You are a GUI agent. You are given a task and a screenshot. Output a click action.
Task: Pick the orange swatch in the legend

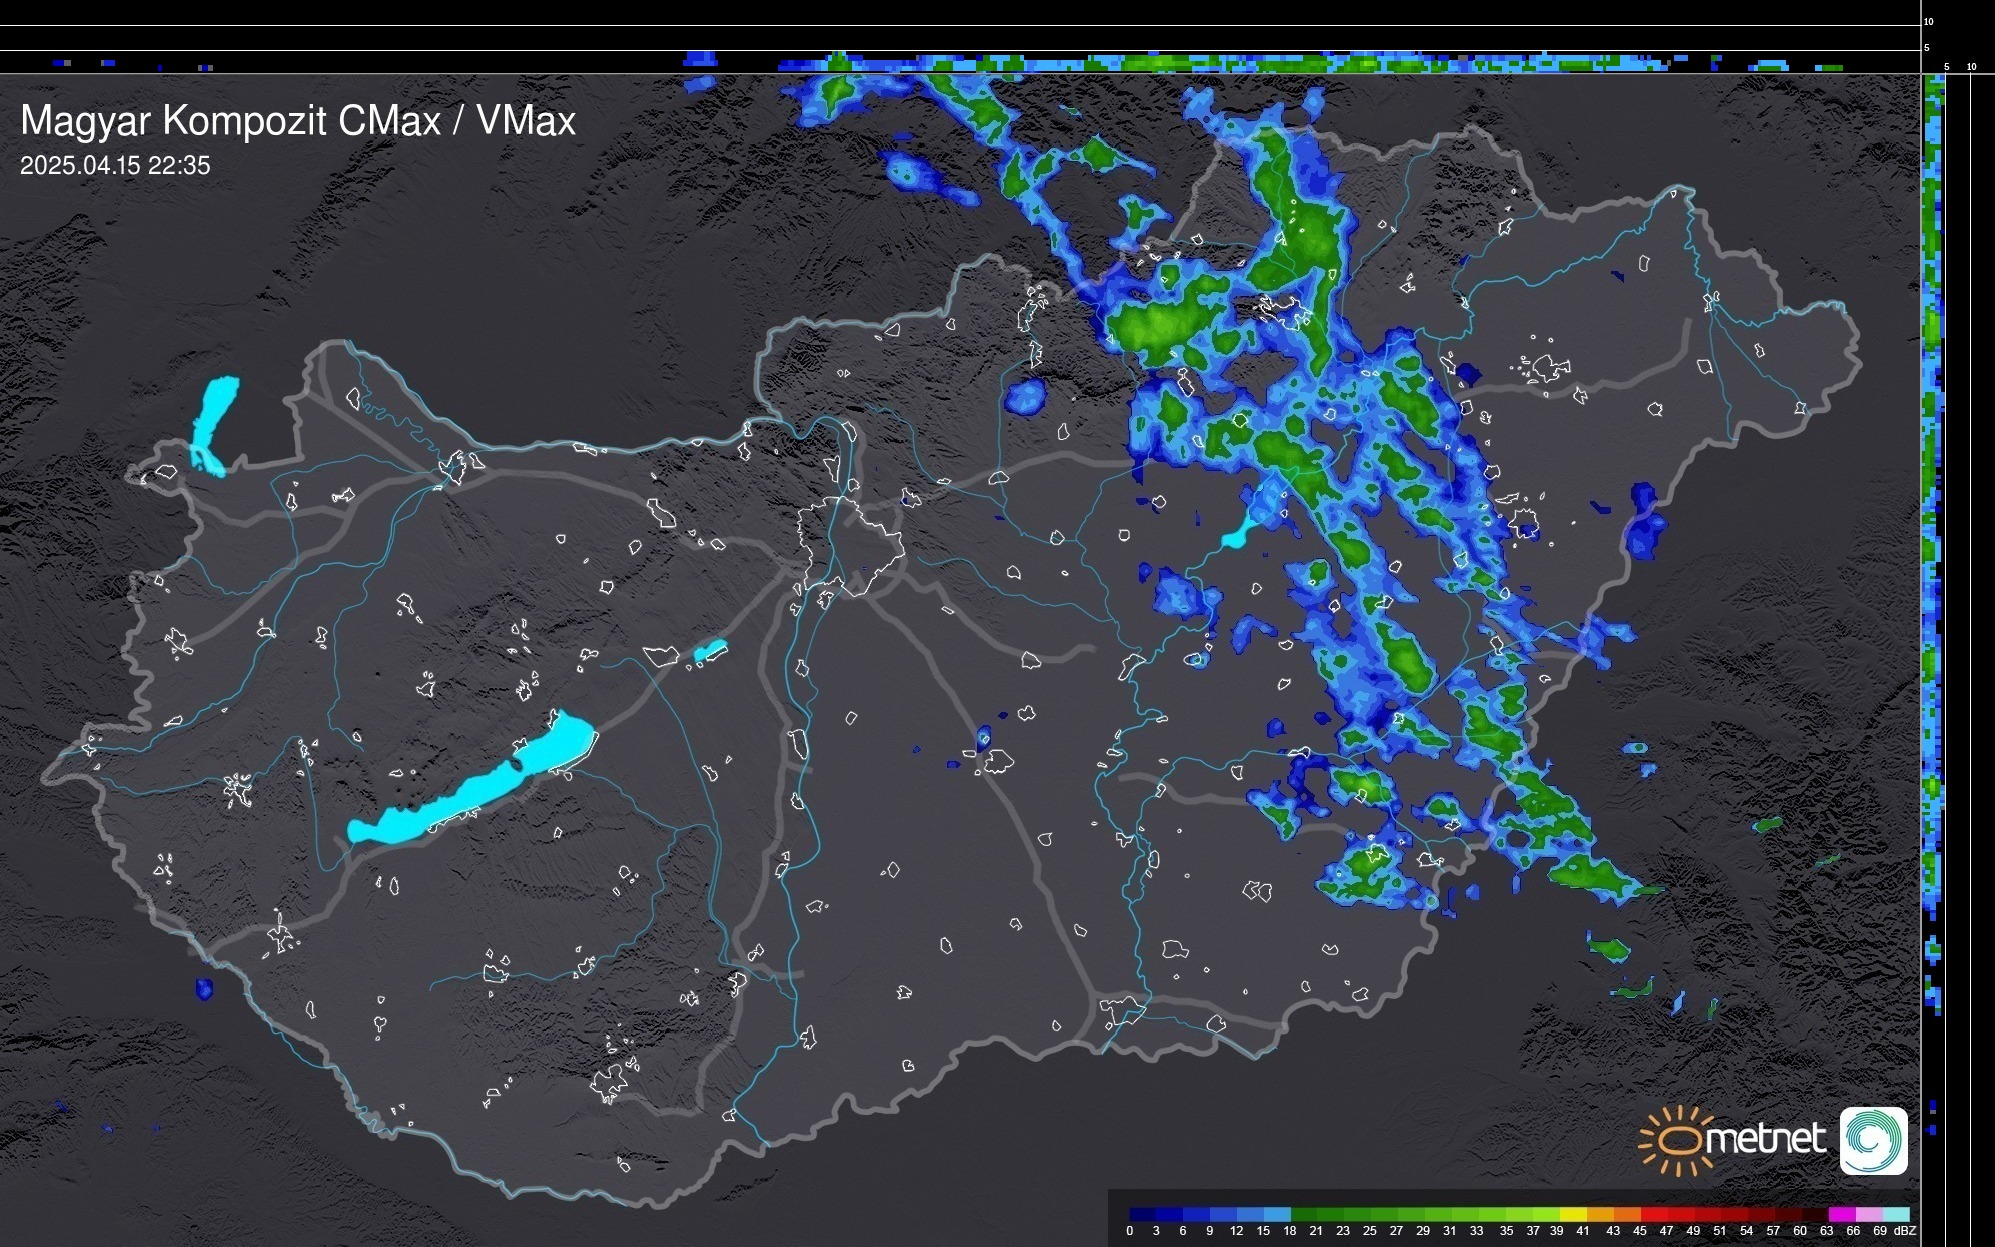tap(1628, 1215)
